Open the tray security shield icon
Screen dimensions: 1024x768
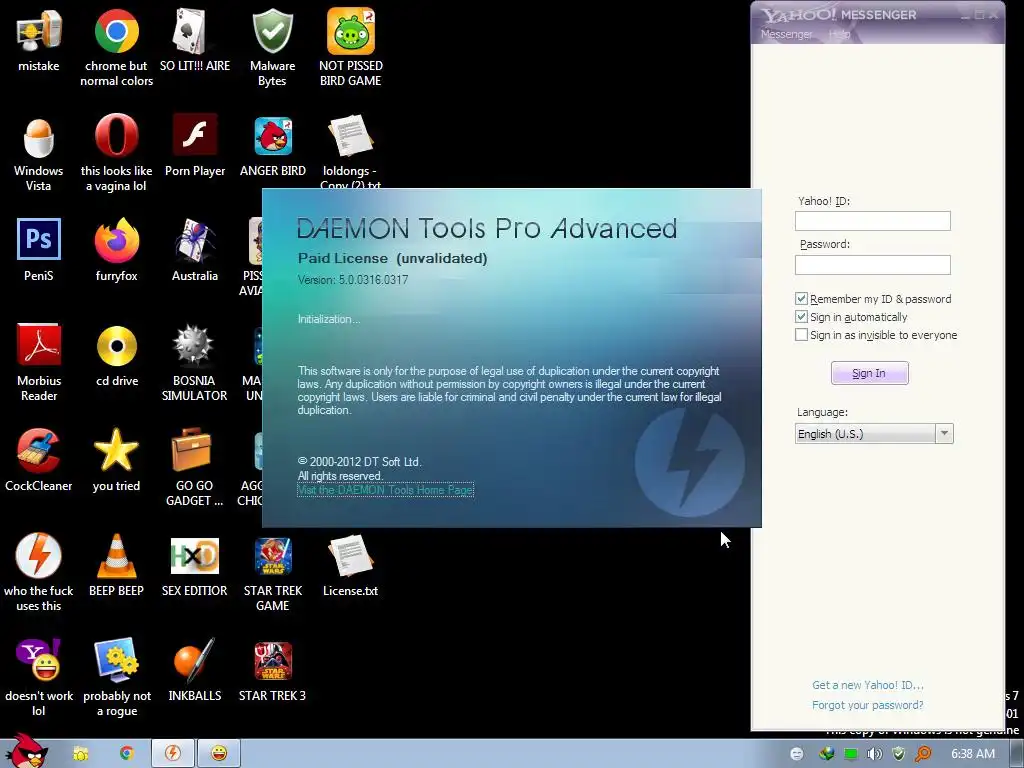(899, 754)
